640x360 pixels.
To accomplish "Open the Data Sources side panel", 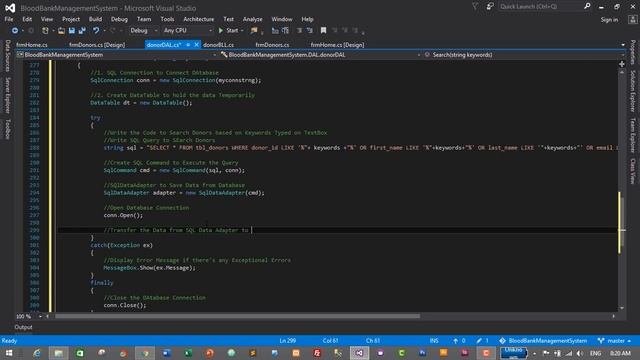I will tap(7, 56).
